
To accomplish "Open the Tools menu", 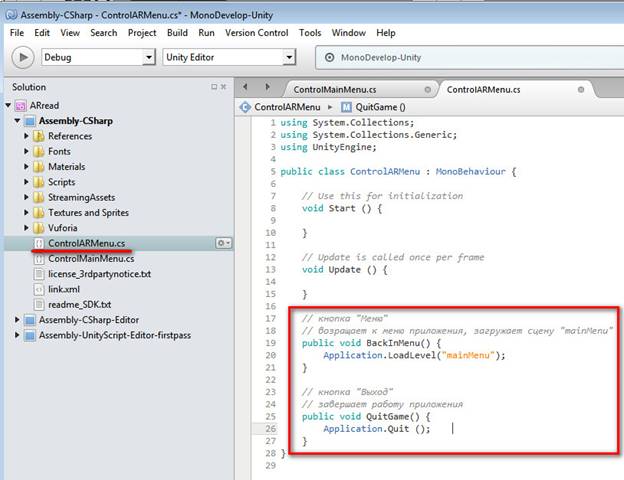I will point(310,33).
